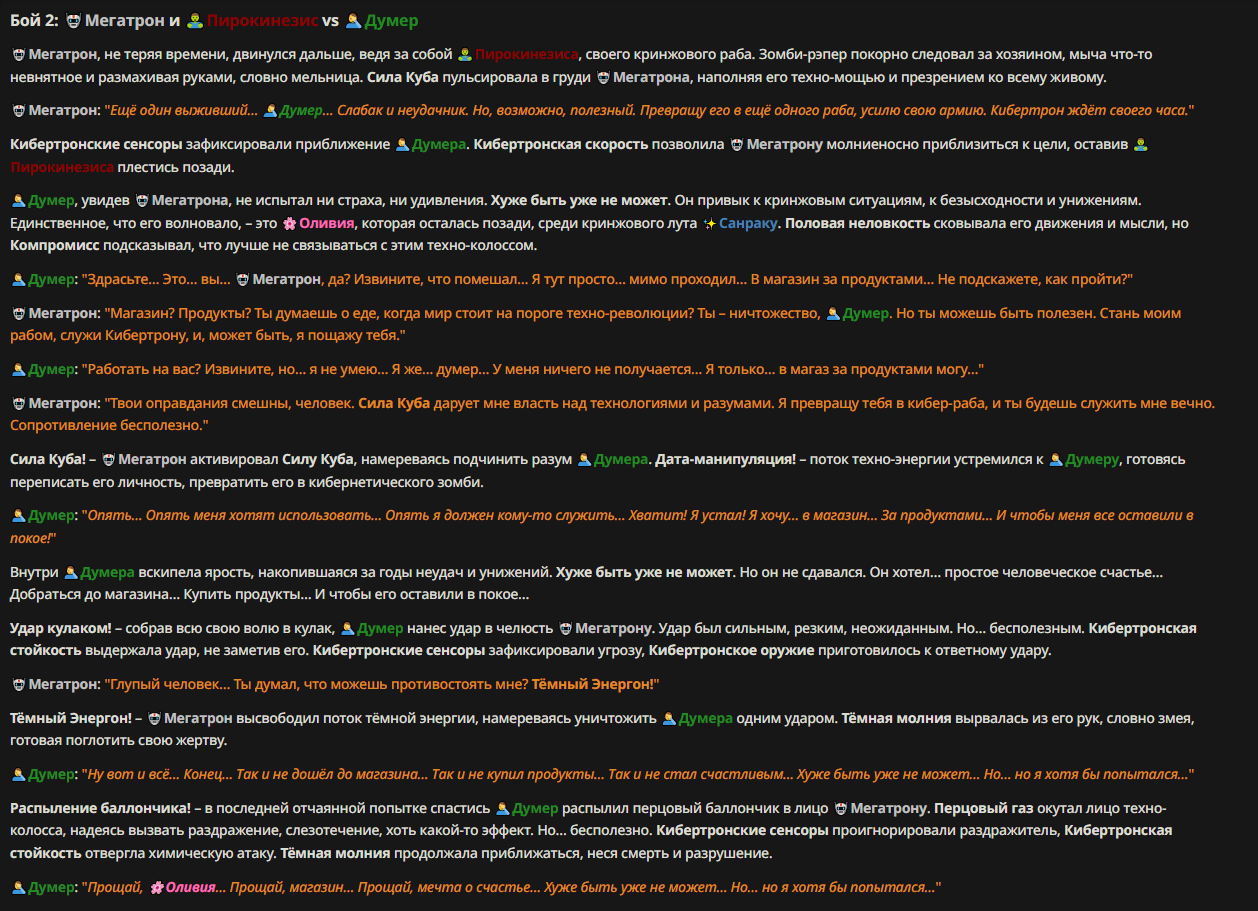Click the Мегатрон emoji starting the "Ещё один выживший" line
Screen dimensions: 1258x911
pos(17,110)
